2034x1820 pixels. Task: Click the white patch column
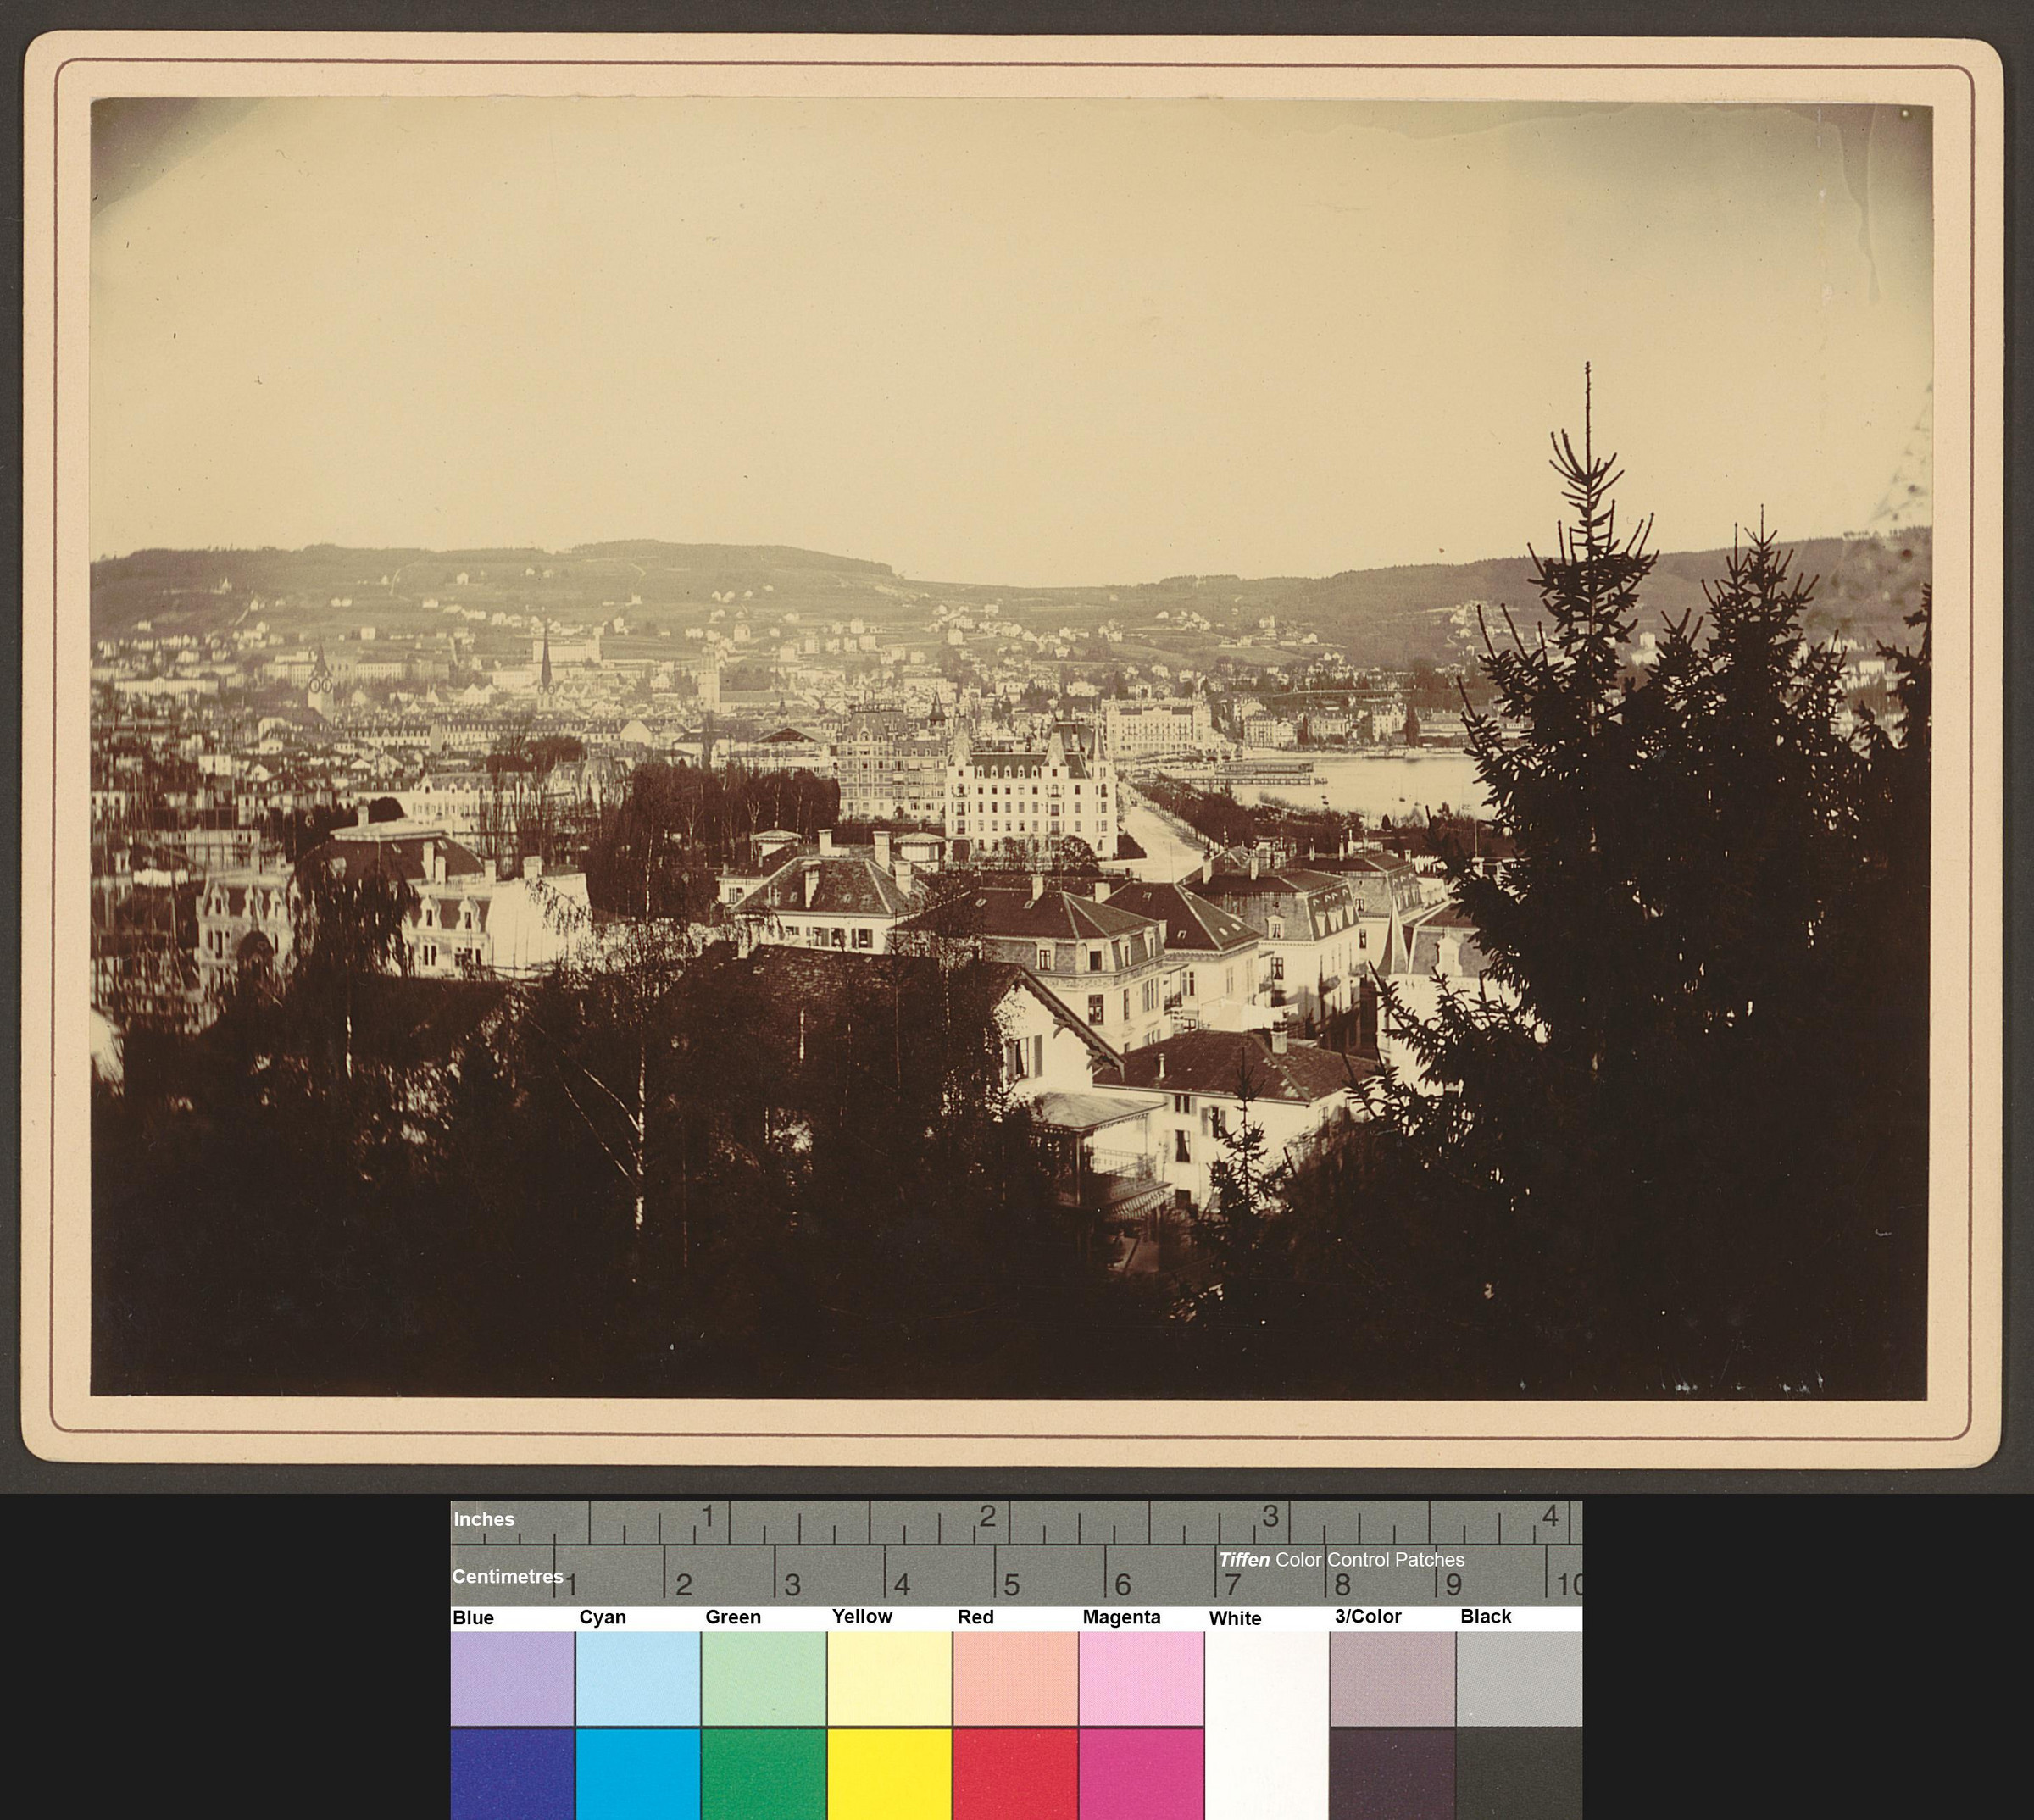click(1267, 1726)
